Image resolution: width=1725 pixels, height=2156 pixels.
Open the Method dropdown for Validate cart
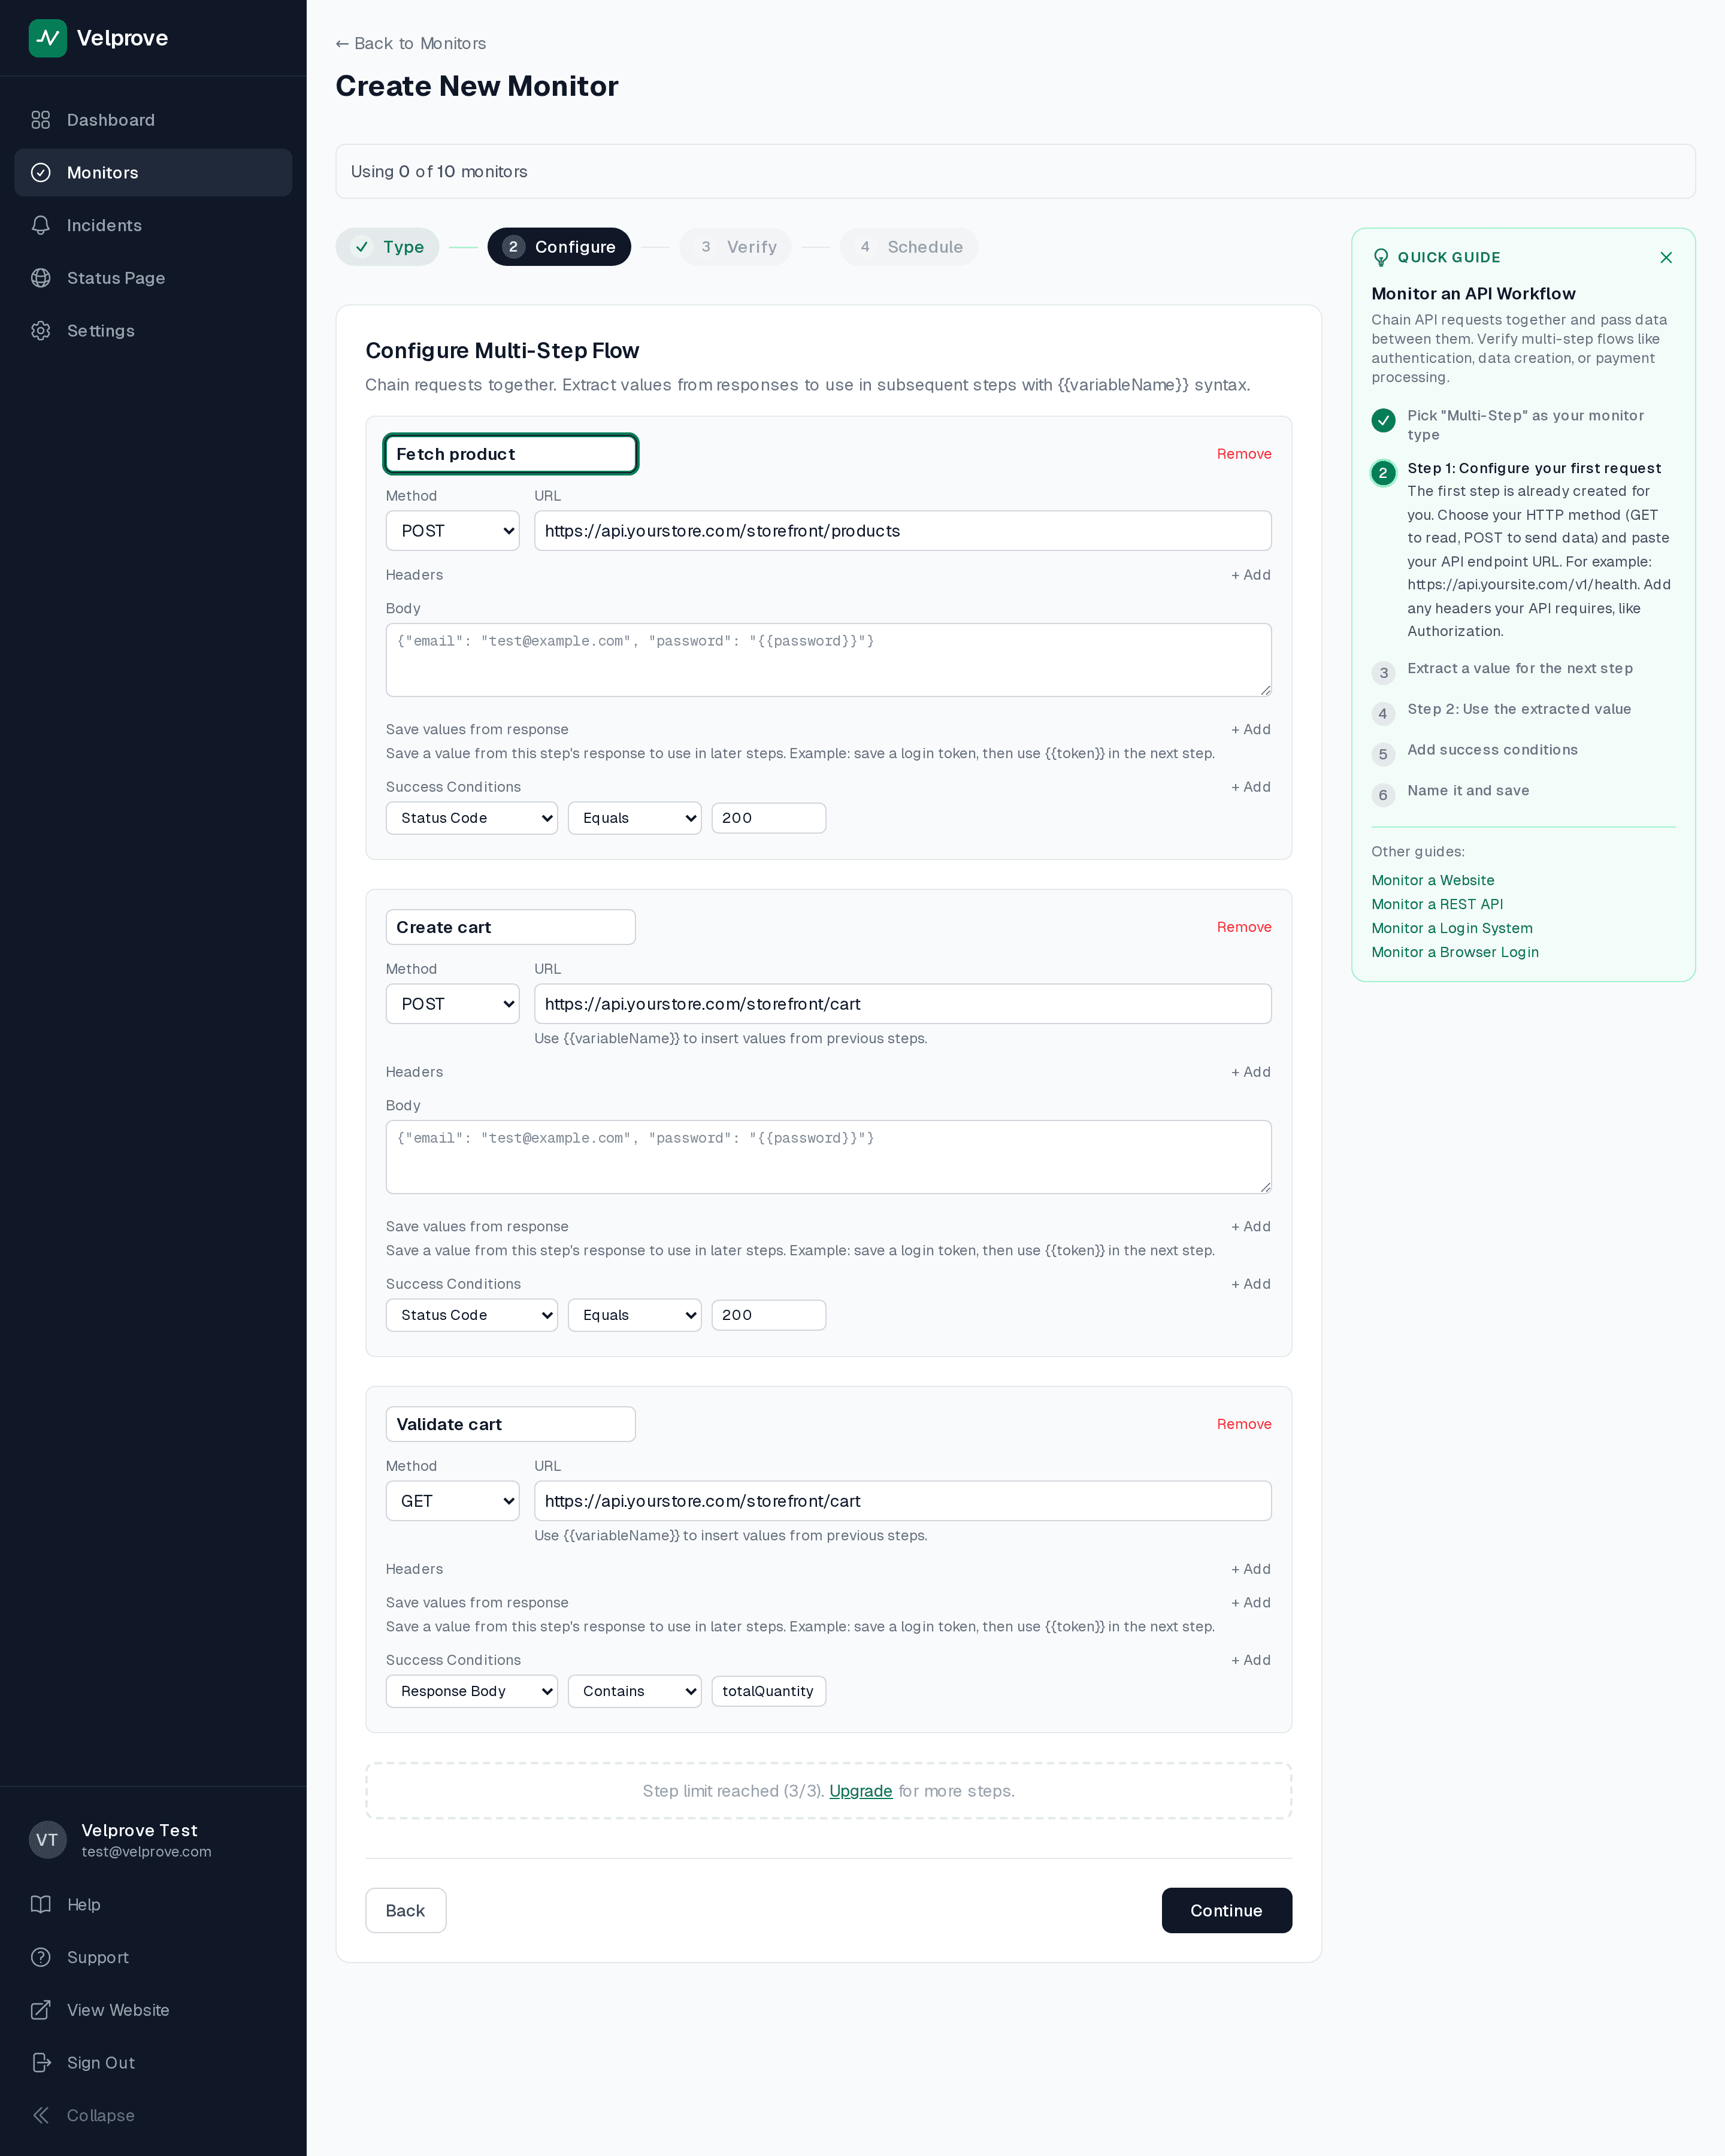[453, 1501]
